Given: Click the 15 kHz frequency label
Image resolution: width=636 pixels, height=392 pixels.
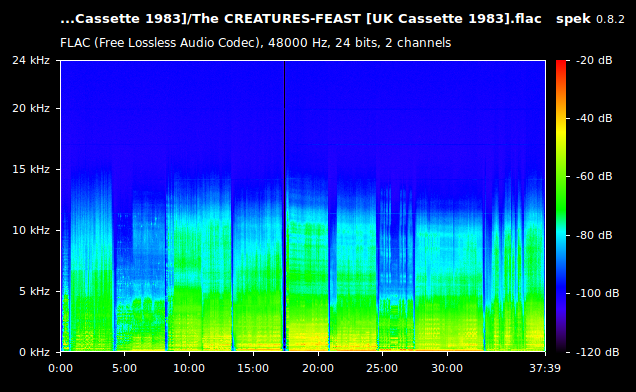Looking at the screenshot, I should tap(31, 169).
